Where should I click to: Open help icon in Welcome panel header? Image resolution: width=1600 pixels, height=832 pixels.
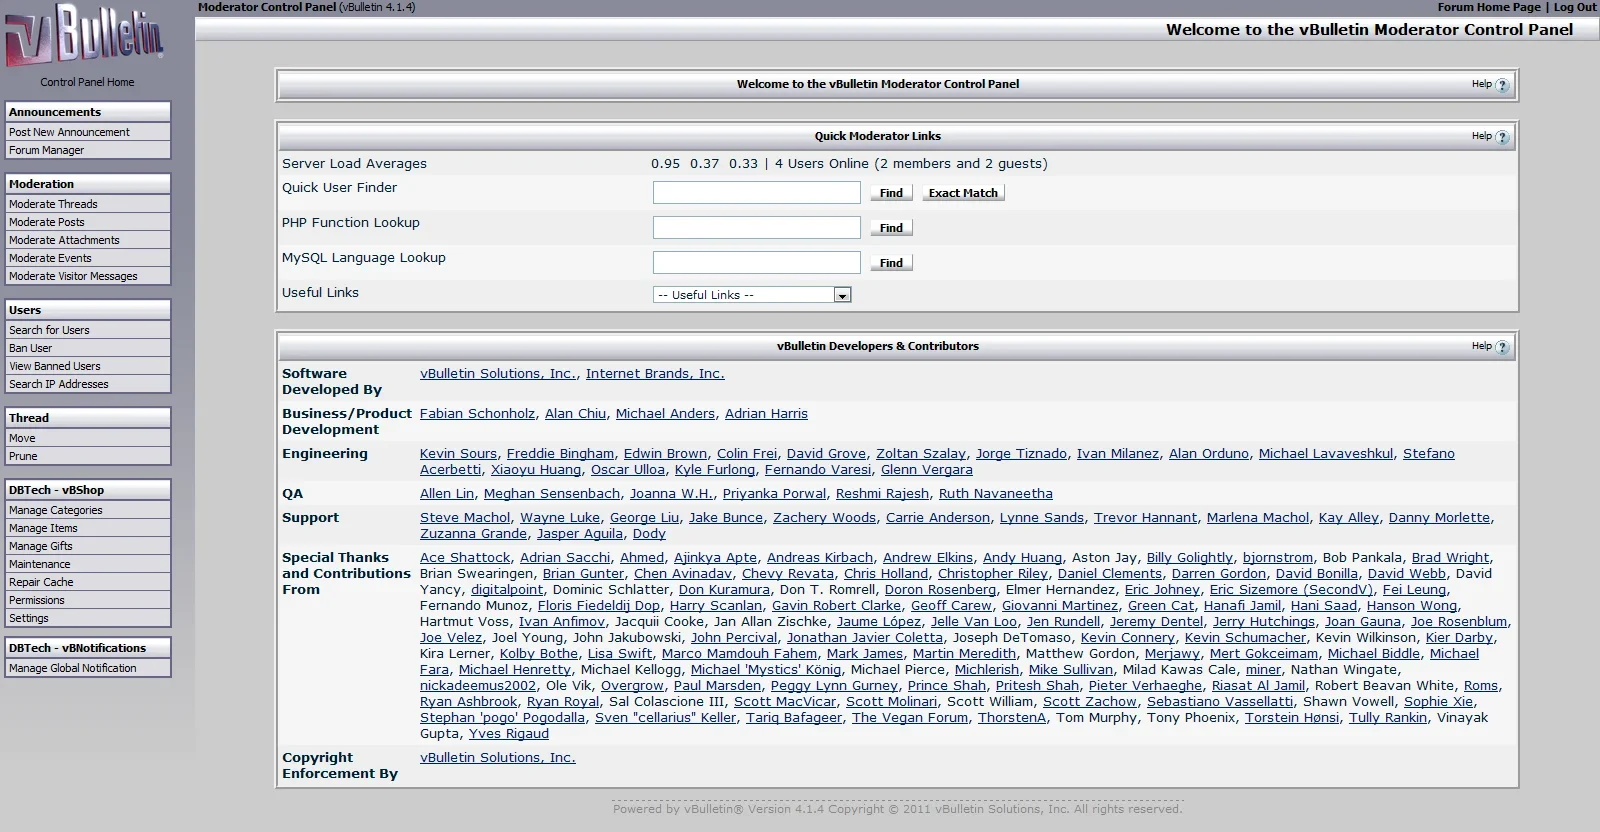click(1501, 85)
